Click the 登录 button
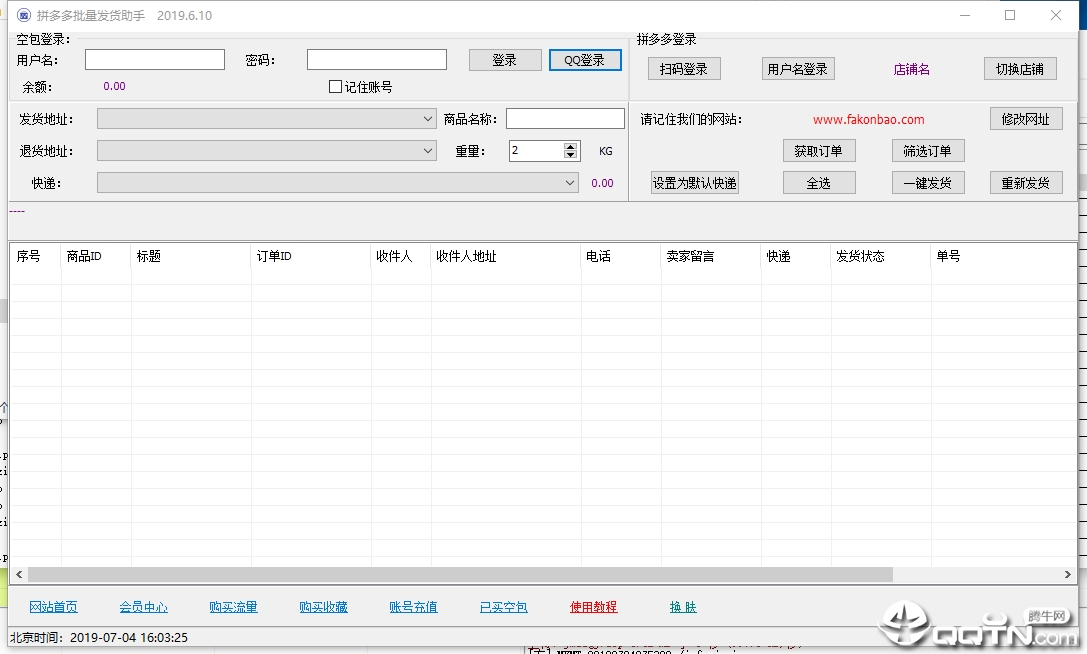The image size is (1087, 654). [505, 60]
